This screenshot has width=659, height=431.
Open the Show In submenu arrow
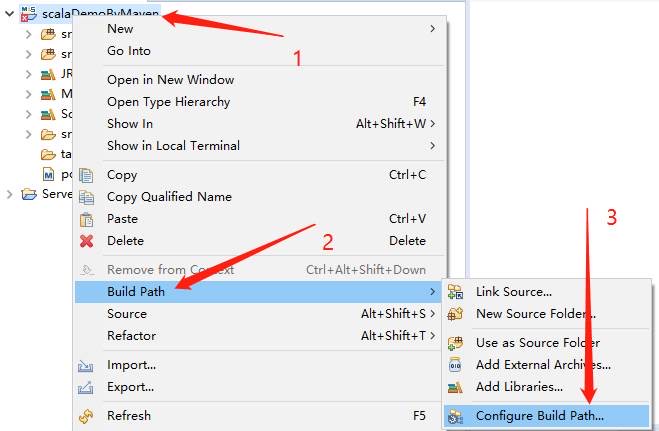[432, 124]
